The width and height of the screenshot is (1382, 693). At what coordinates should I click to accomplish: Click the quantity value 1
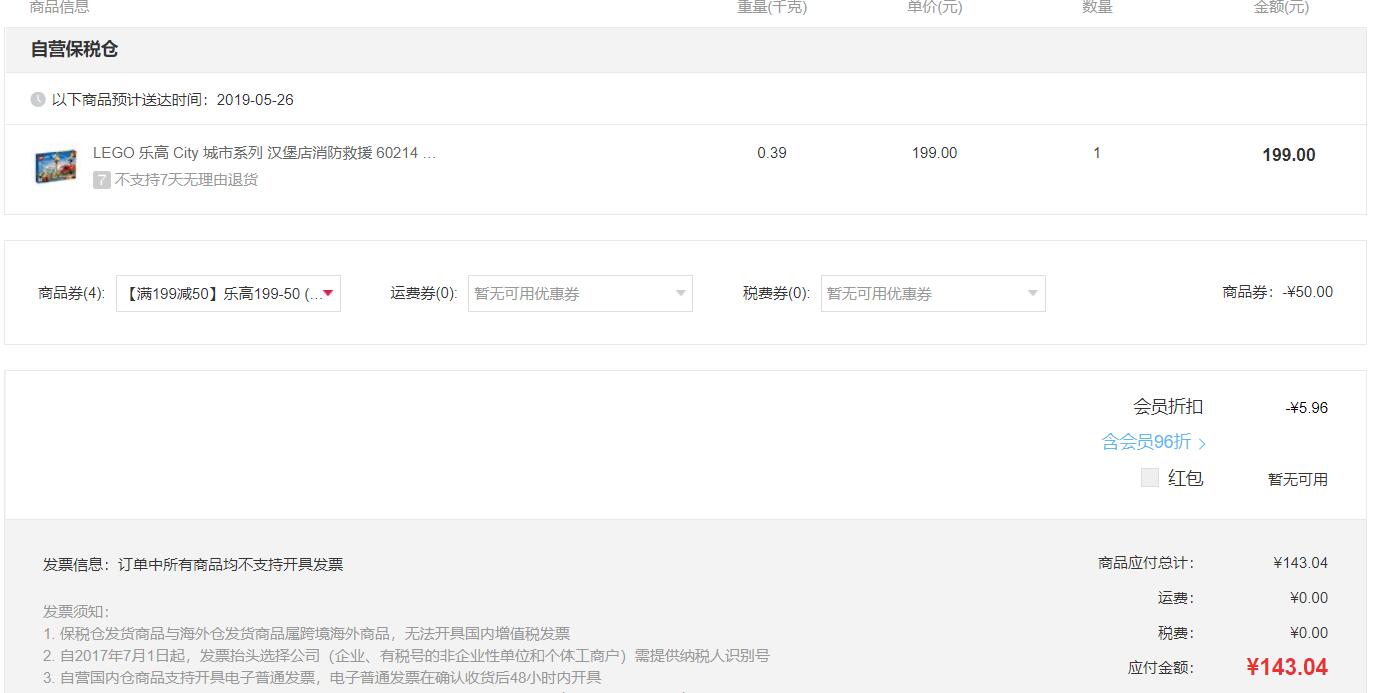1097,153
